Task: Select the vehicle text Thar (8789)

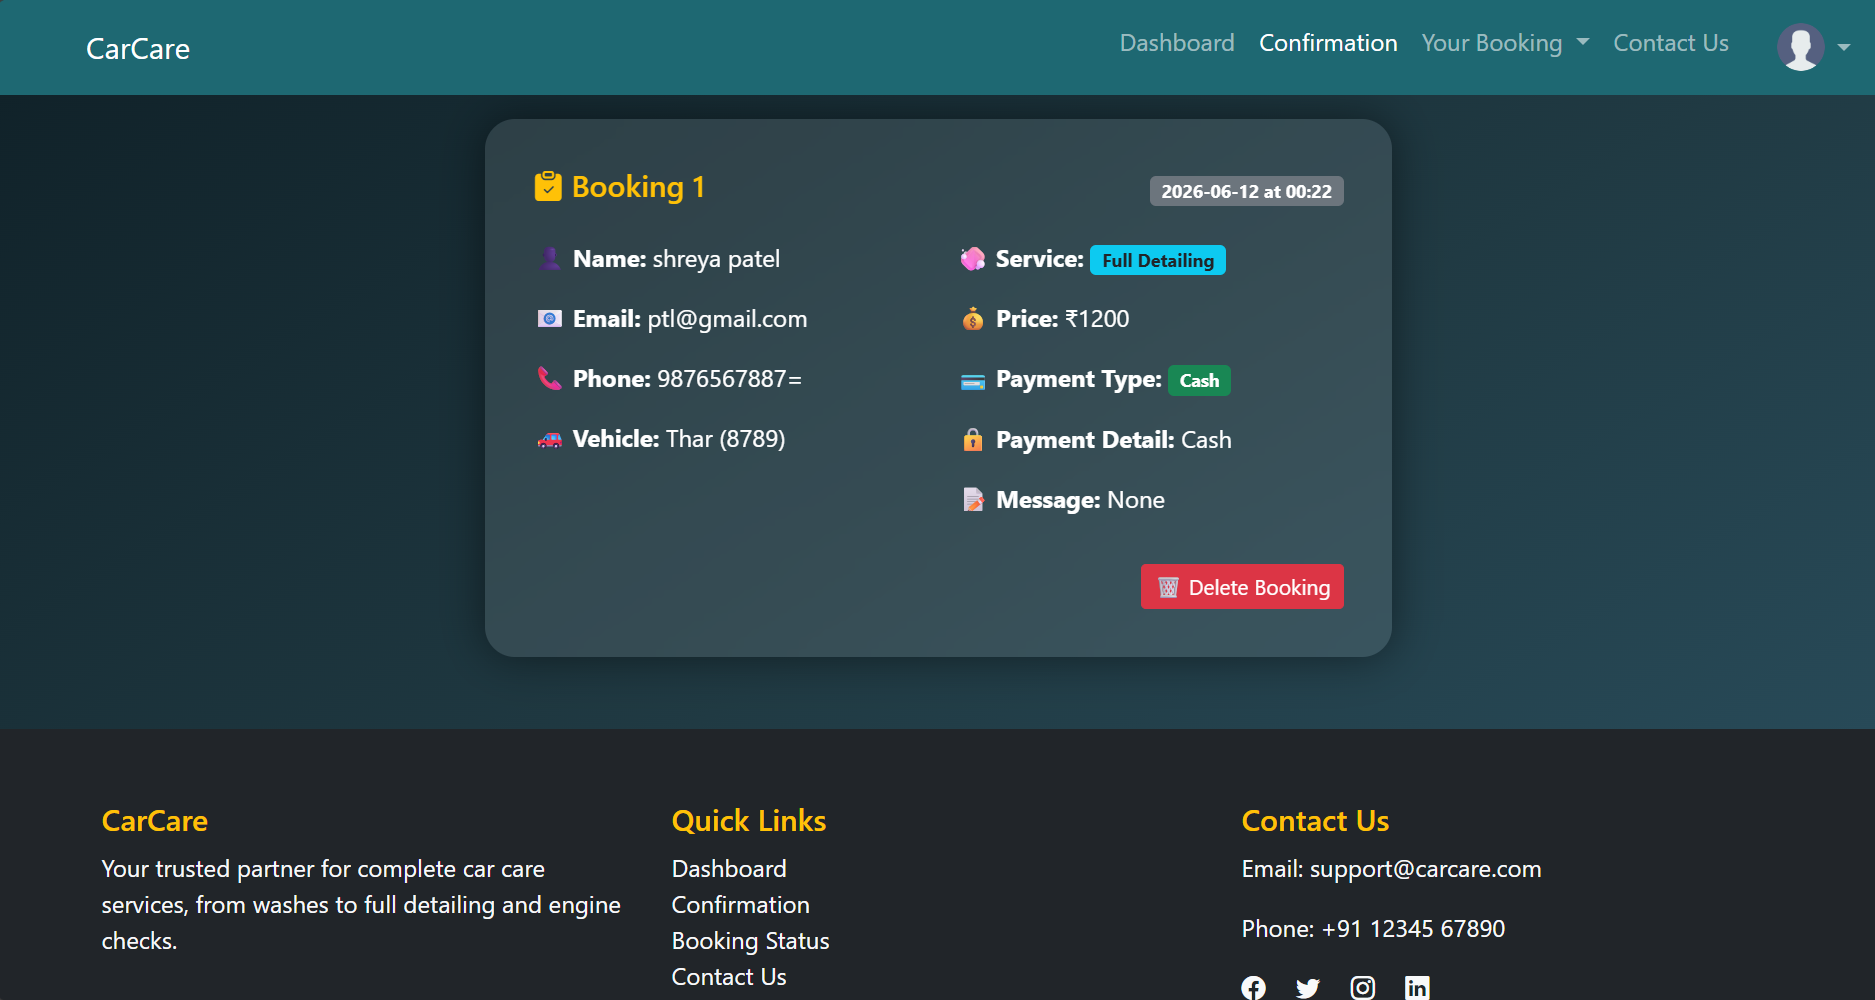Action: [x=726, y=439]
